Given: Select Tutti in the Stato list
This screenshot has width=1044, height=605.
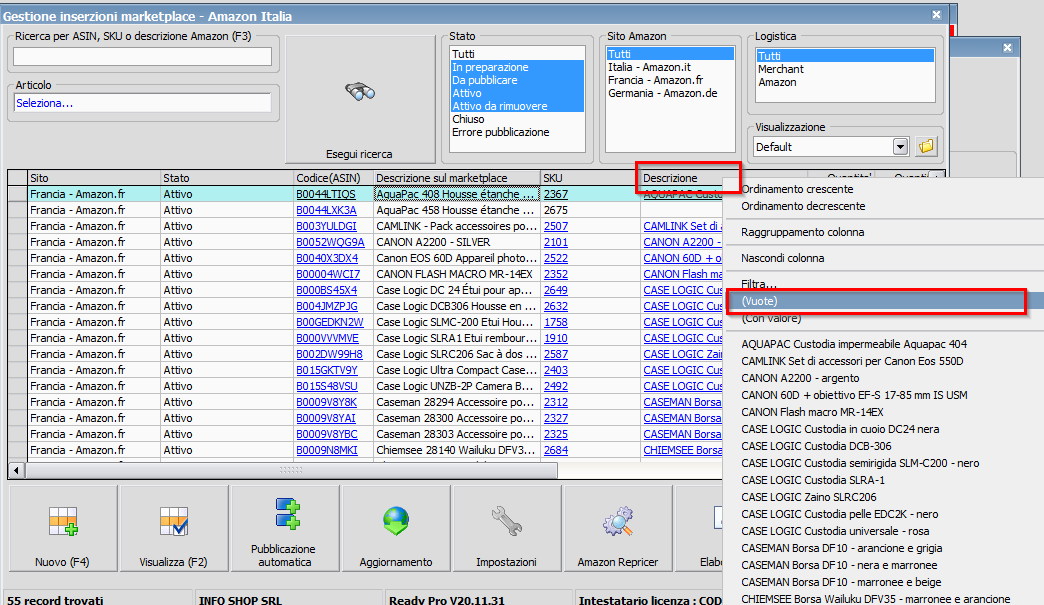Looking at the screenshot, I should (517, 54).
